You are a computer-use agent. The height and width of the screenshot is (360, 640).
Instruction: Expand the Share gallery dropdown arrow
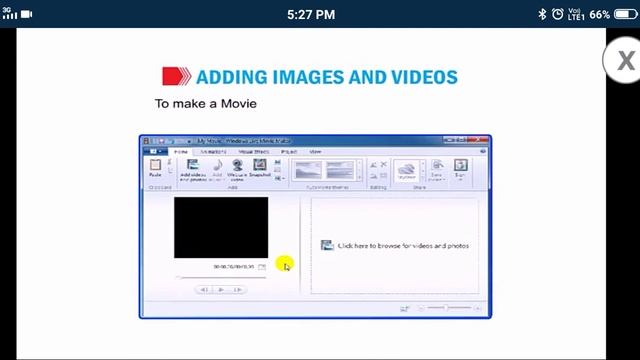[423, 178]
